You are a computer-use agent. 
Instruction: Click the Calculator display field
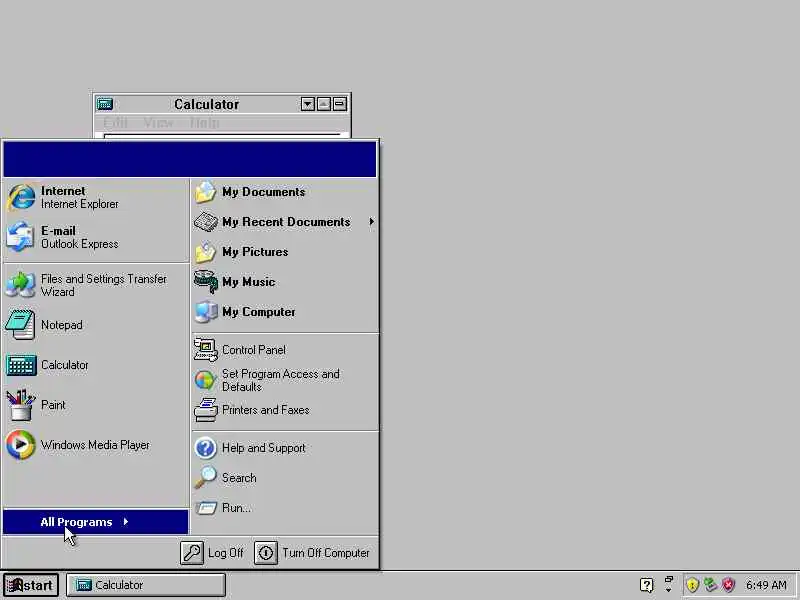point(222,136)
